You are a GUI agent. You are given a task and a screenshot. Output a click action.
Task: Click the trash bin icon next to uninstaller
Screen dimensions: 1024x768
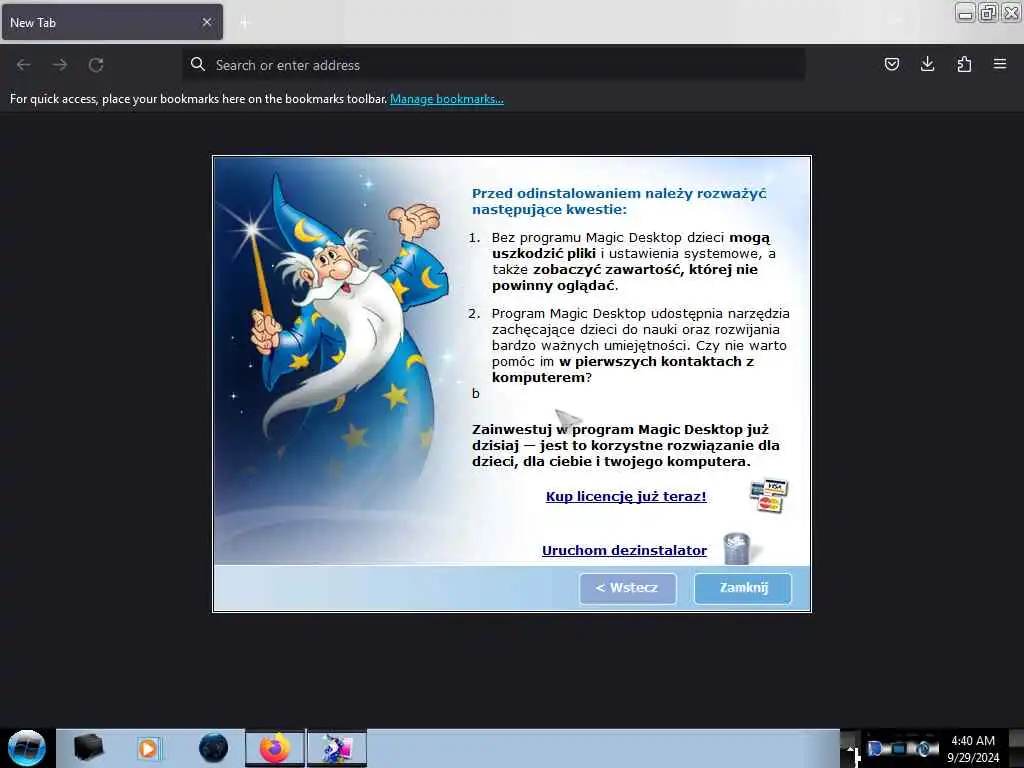point(737,549)
